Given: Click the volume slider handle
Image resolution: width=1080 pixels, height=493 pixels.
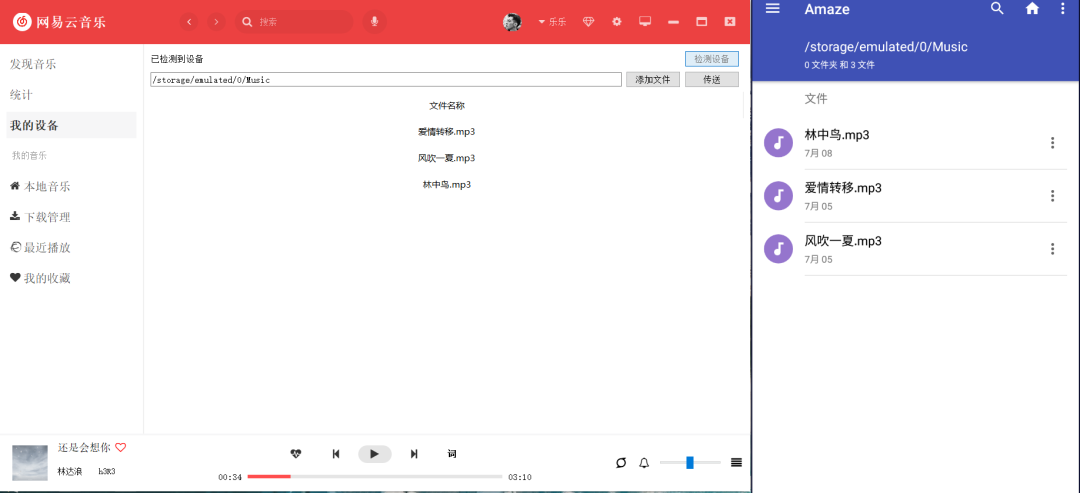Looking at the screenshot, I should tap(689, 463).
